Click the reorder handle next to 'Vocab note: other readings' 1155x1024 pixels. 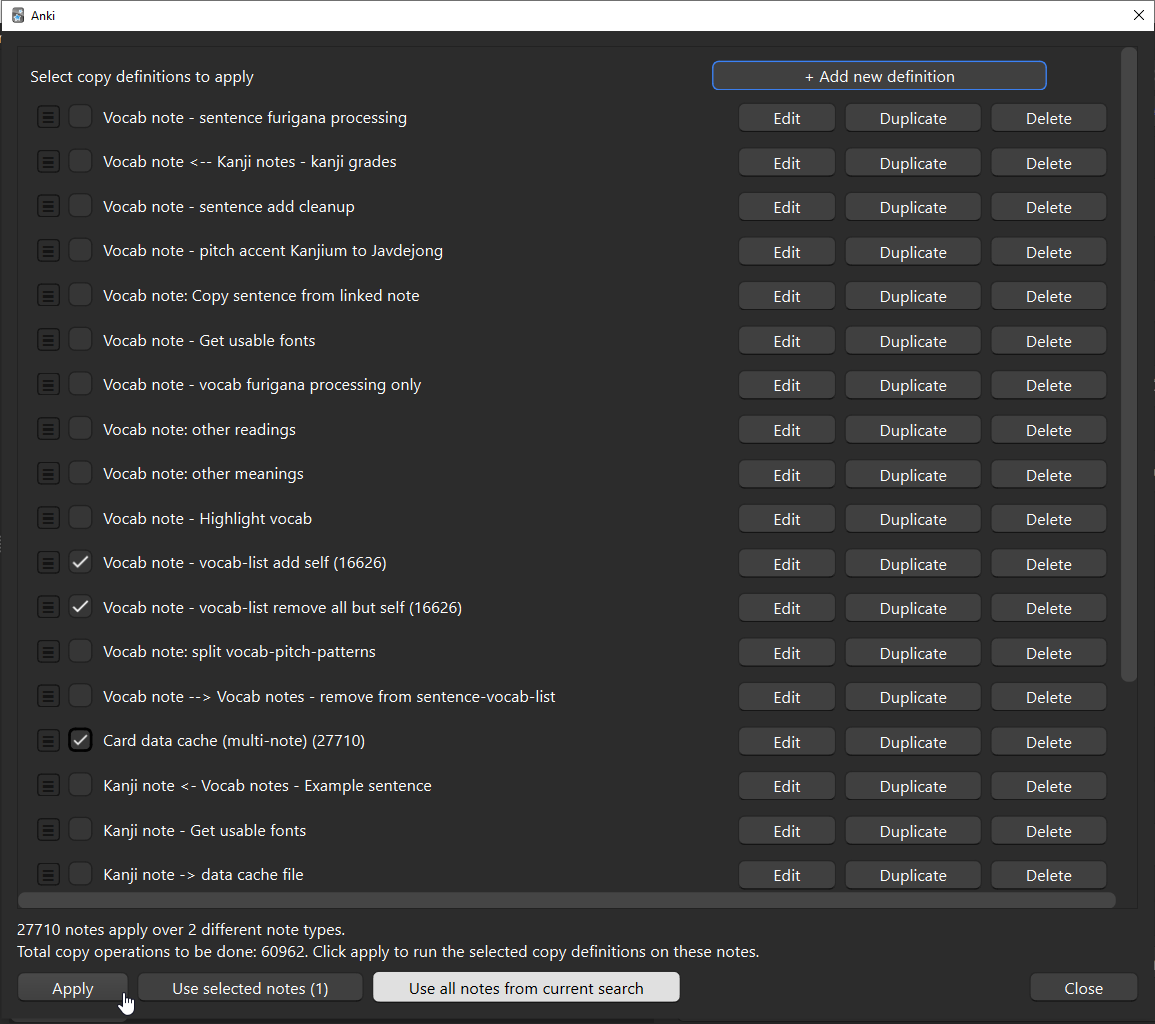(x=48, y=429)
